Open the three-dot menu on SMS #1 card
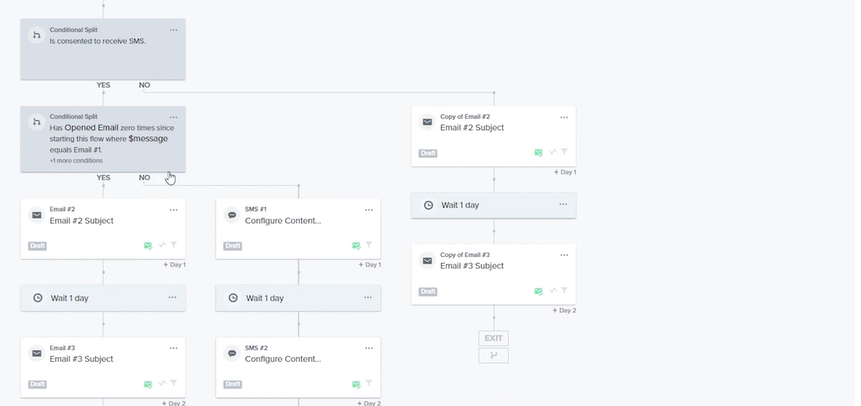 coord(368,210)
